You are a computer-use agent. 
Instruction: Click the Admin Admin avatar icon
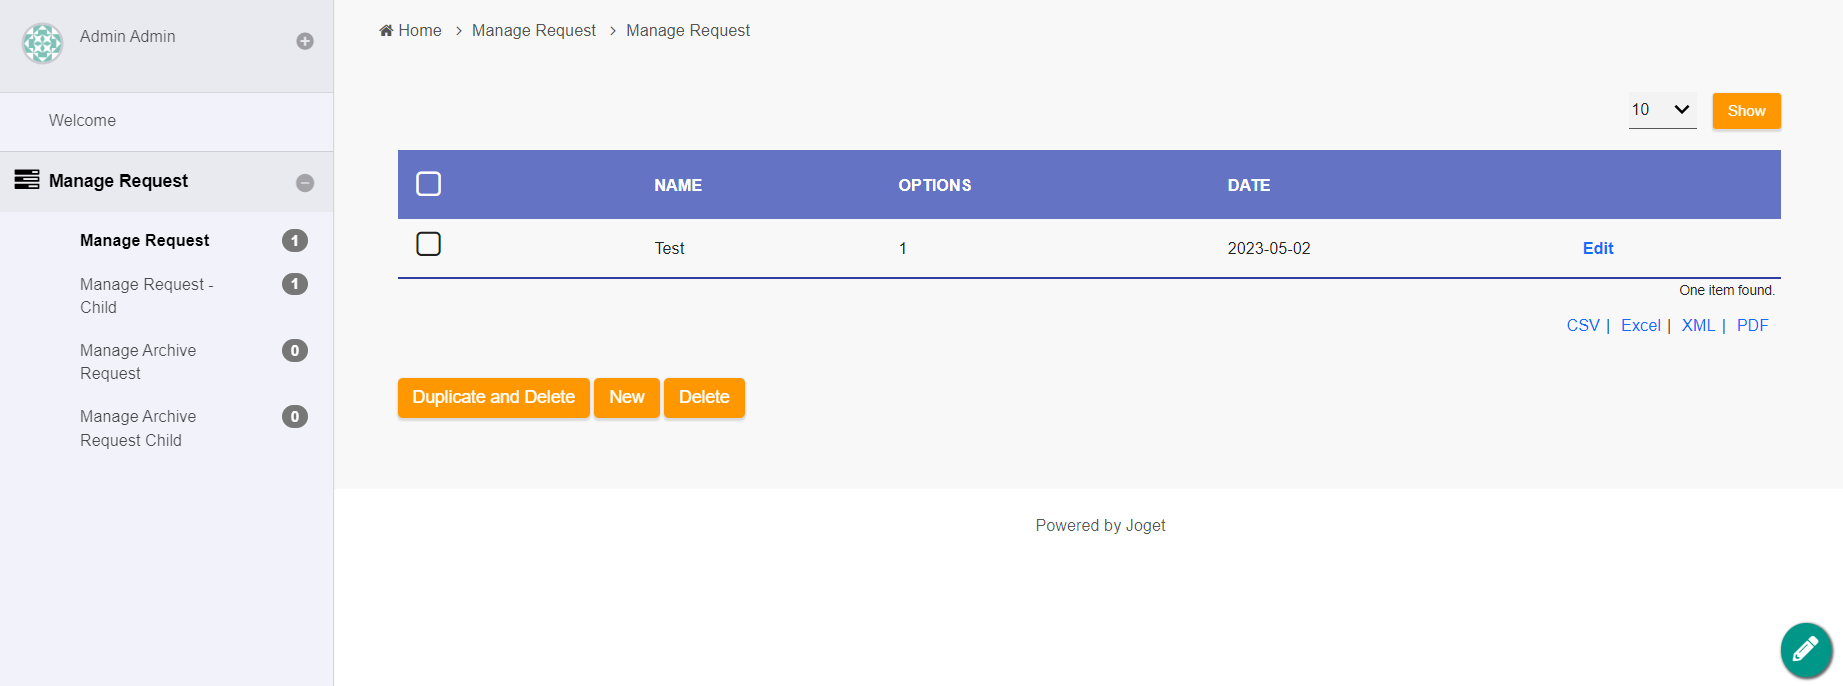43,43
